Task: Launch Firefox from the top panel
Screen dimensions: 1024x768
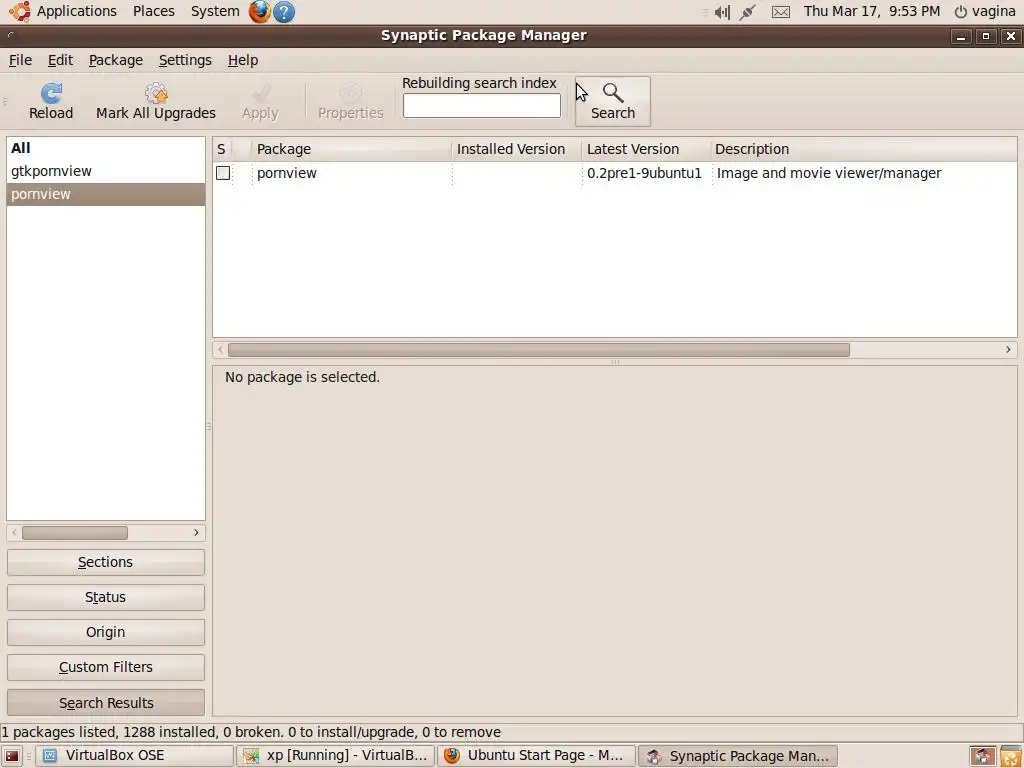Action: [x=259, y=11]
